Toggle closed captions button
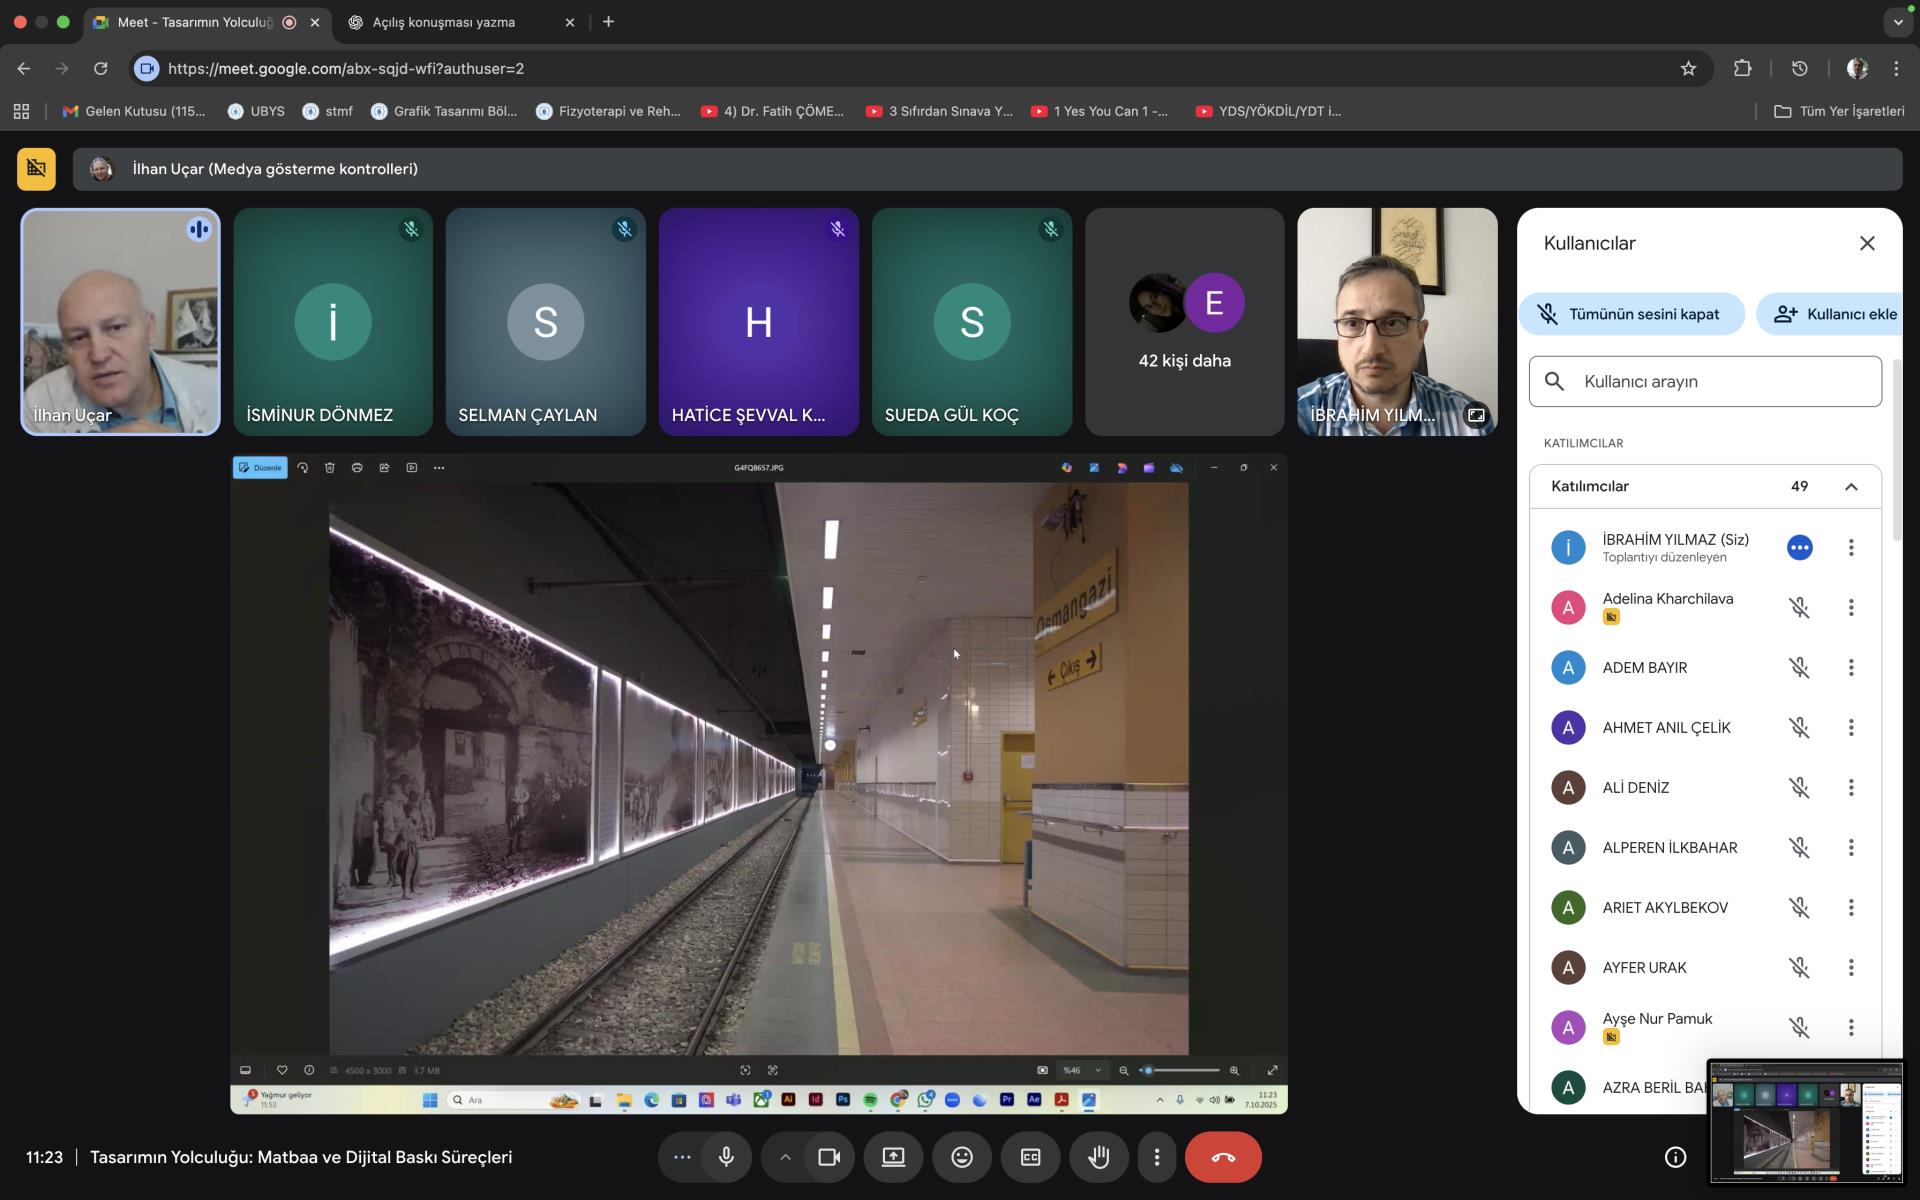1920x1200 pixels. coord(1030,1157)
